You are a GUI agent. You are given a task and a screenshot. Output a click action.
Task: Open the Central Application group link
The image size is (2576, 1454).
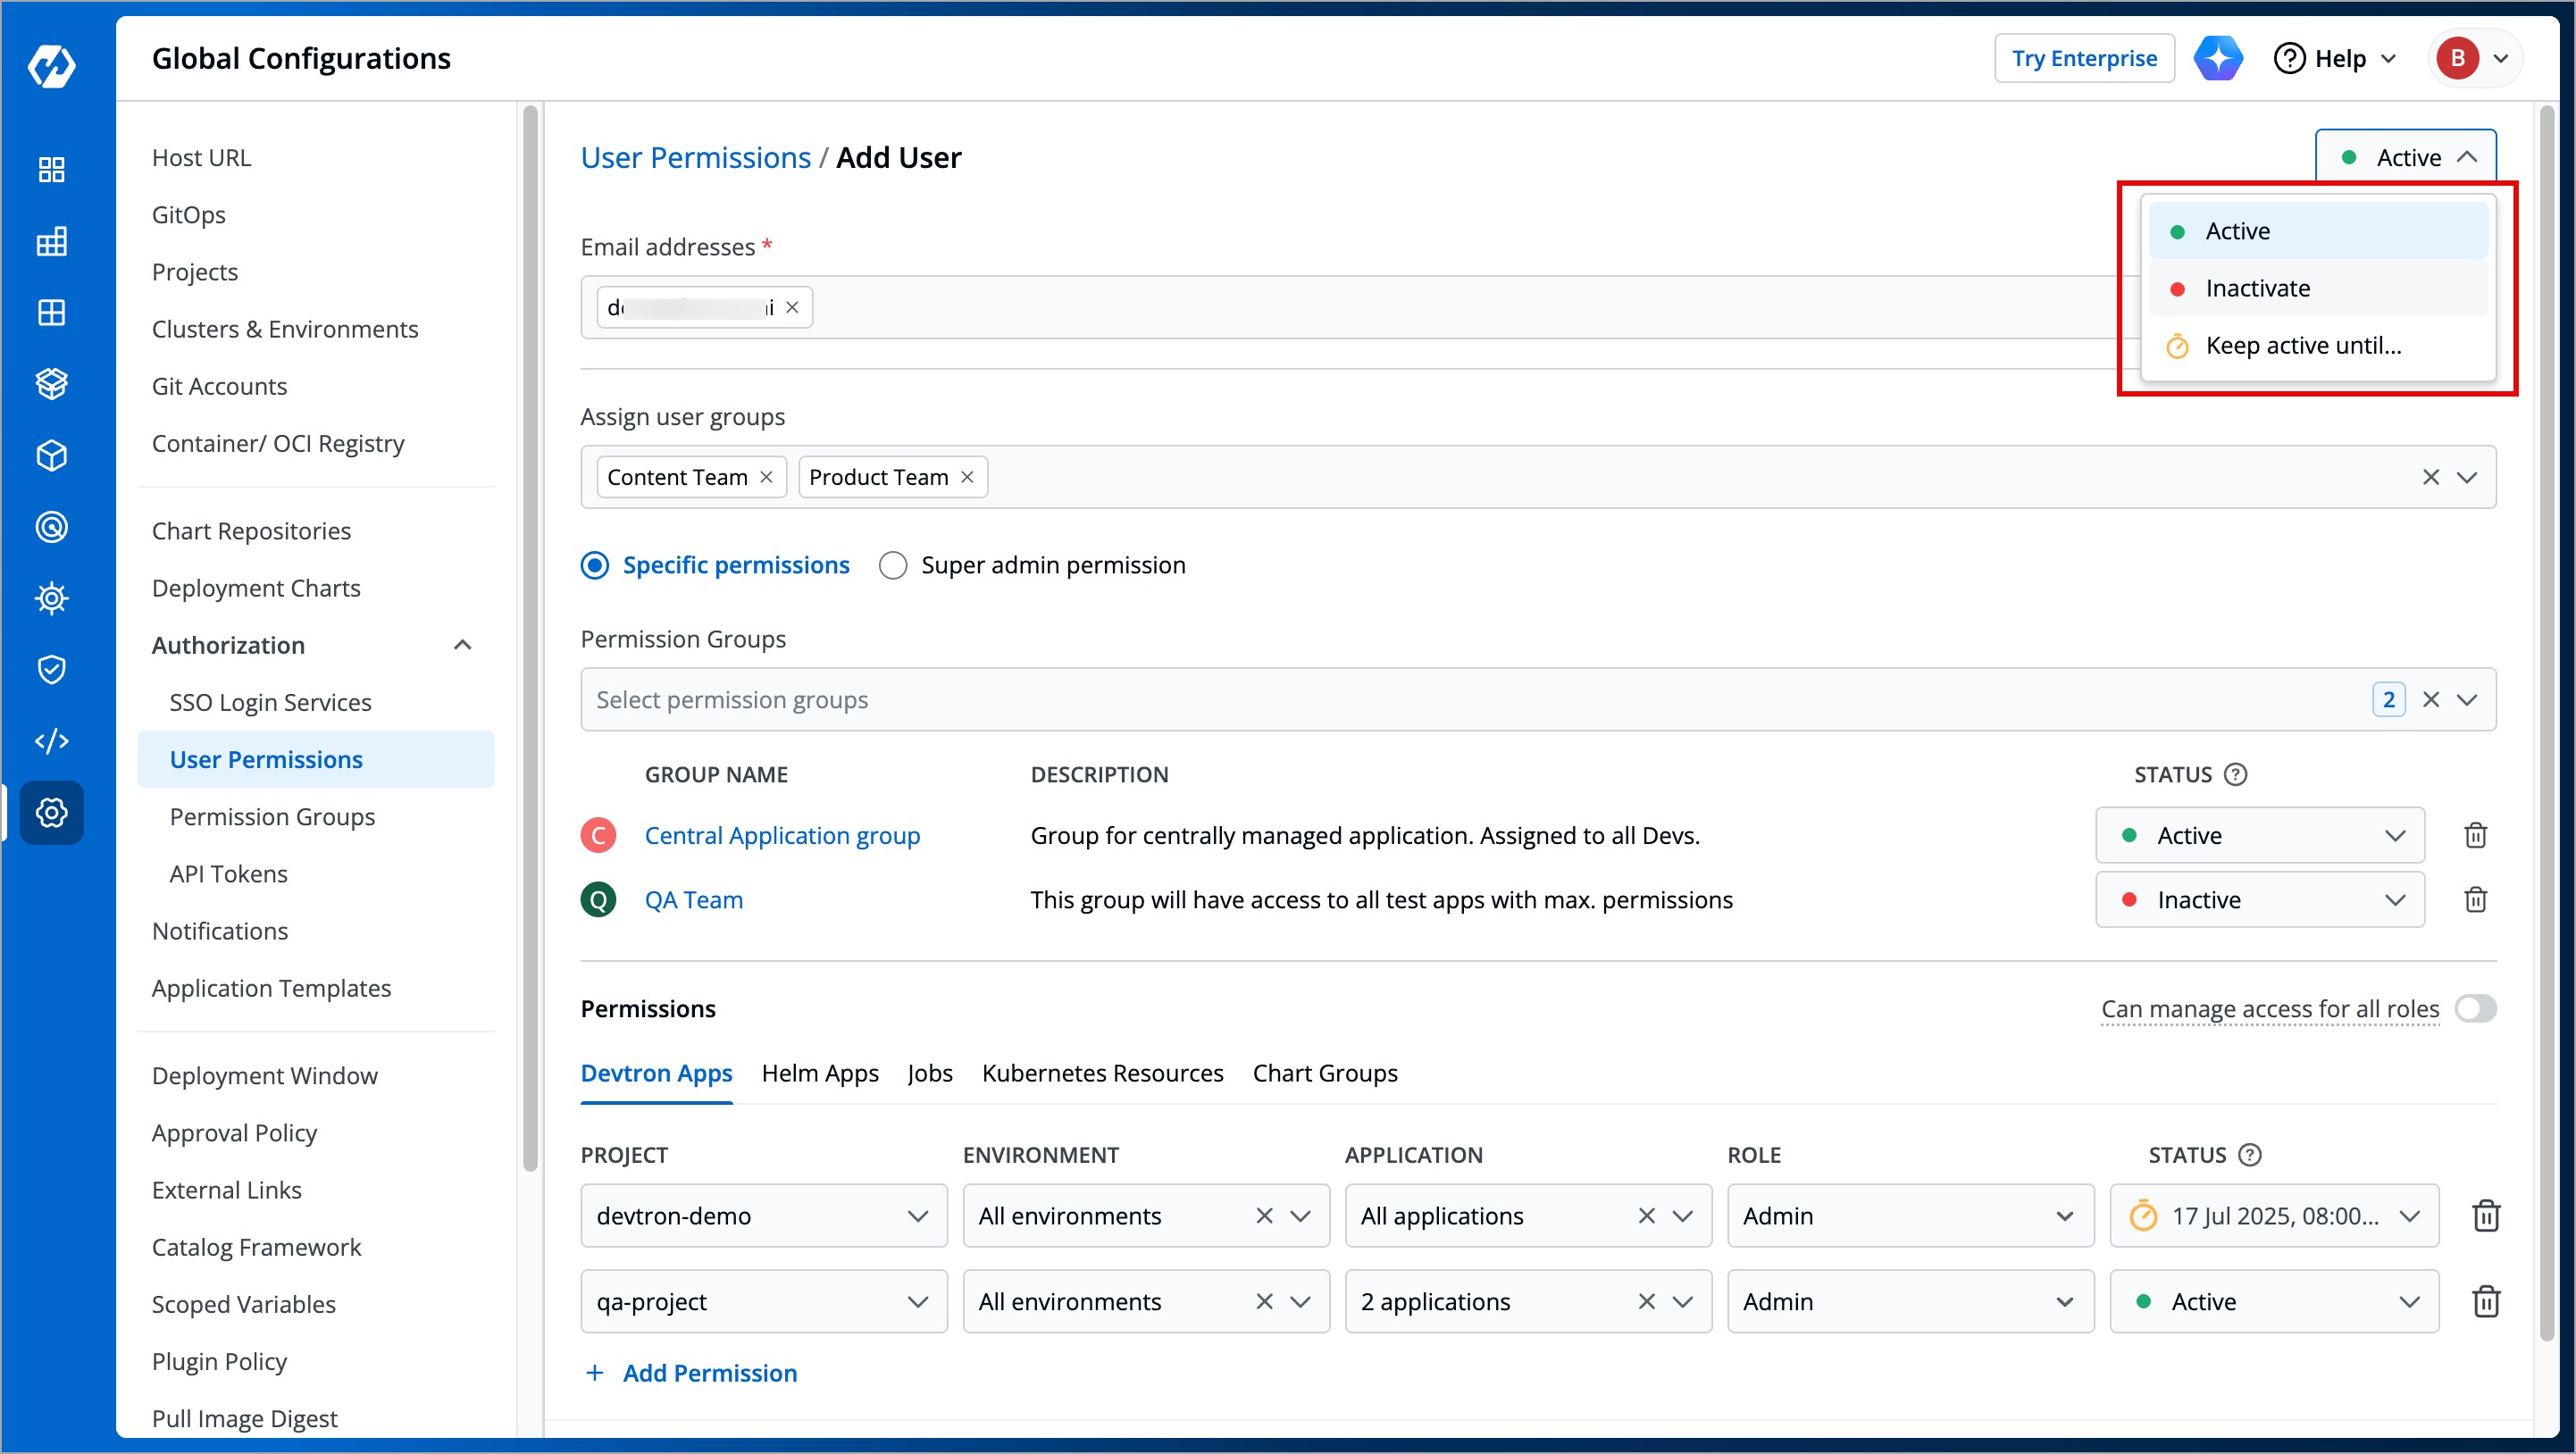tap(782, 835)
